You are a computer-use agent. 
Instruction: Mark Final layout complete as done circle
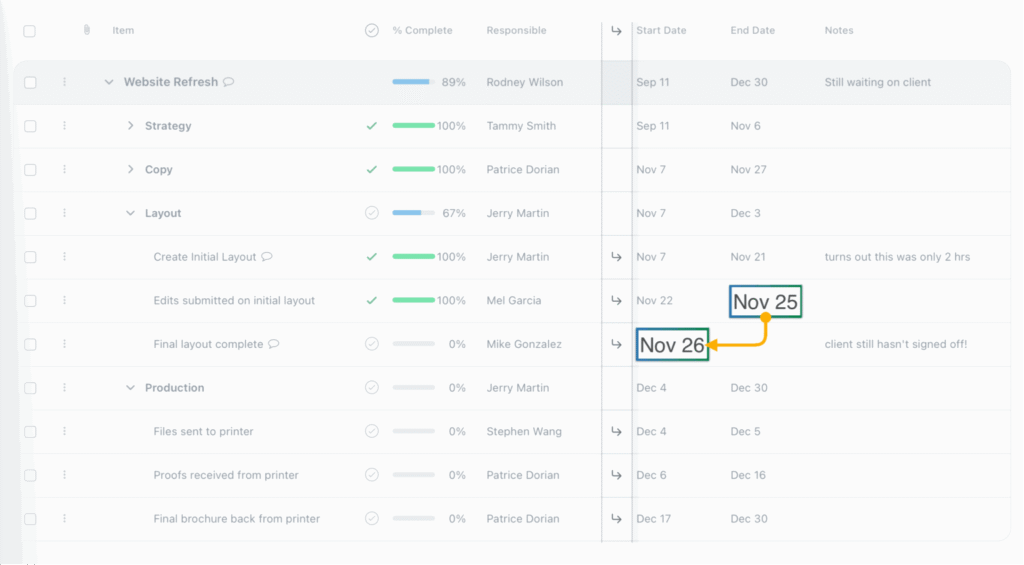click(372, 344)
